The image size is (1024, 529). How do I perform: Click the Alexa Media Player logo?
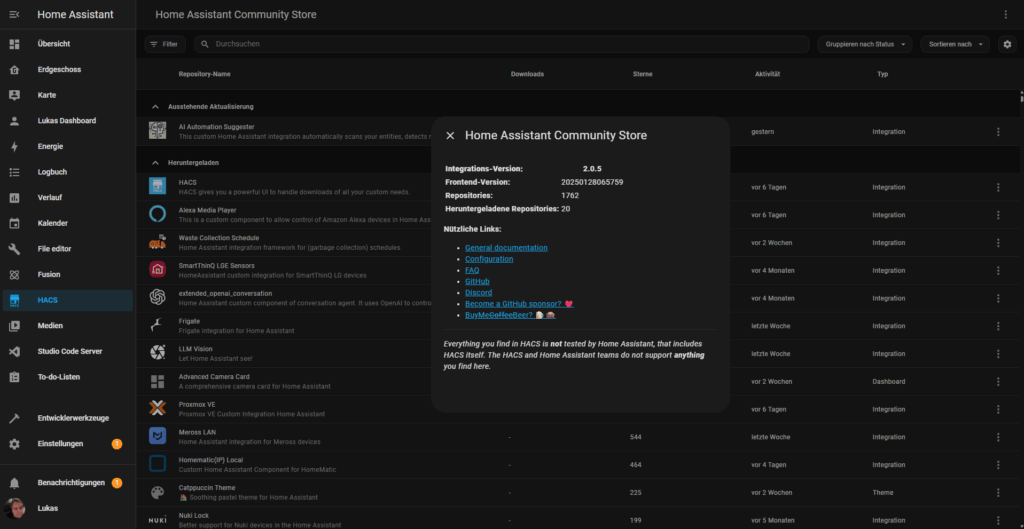click(157, 214)
